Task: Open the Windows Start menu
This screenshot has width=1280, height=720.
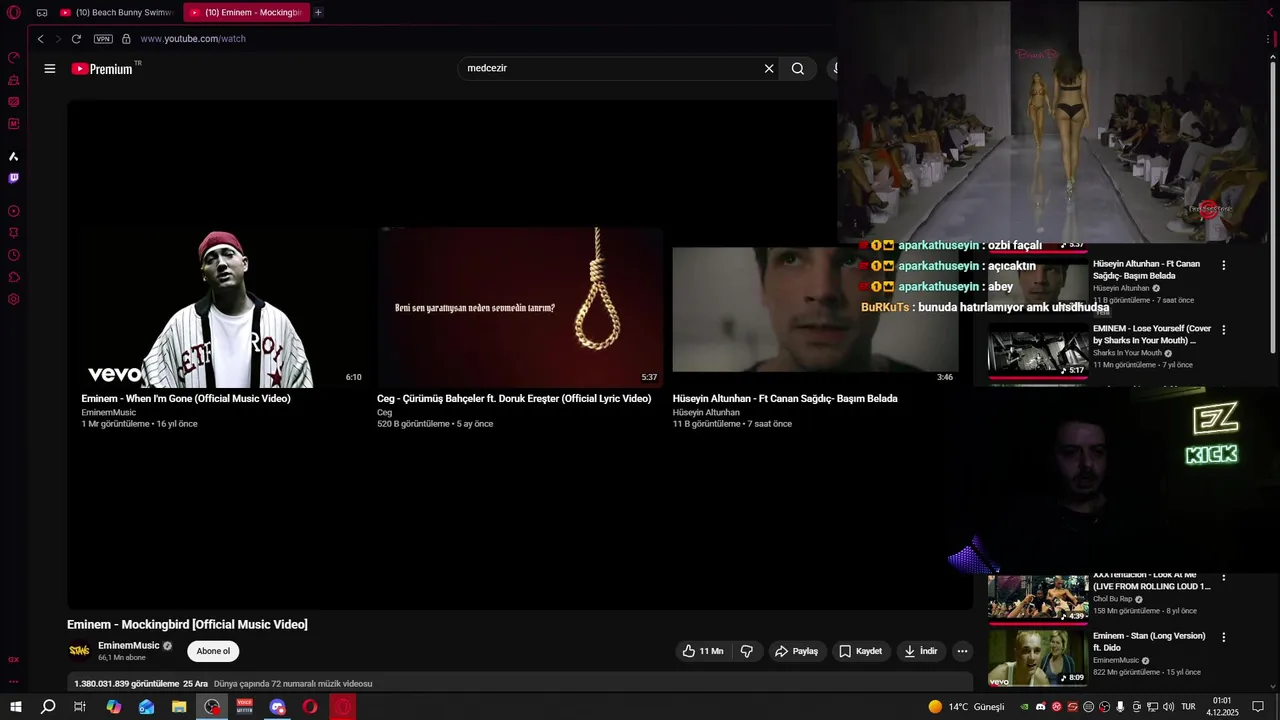Action: click(16, 707)
